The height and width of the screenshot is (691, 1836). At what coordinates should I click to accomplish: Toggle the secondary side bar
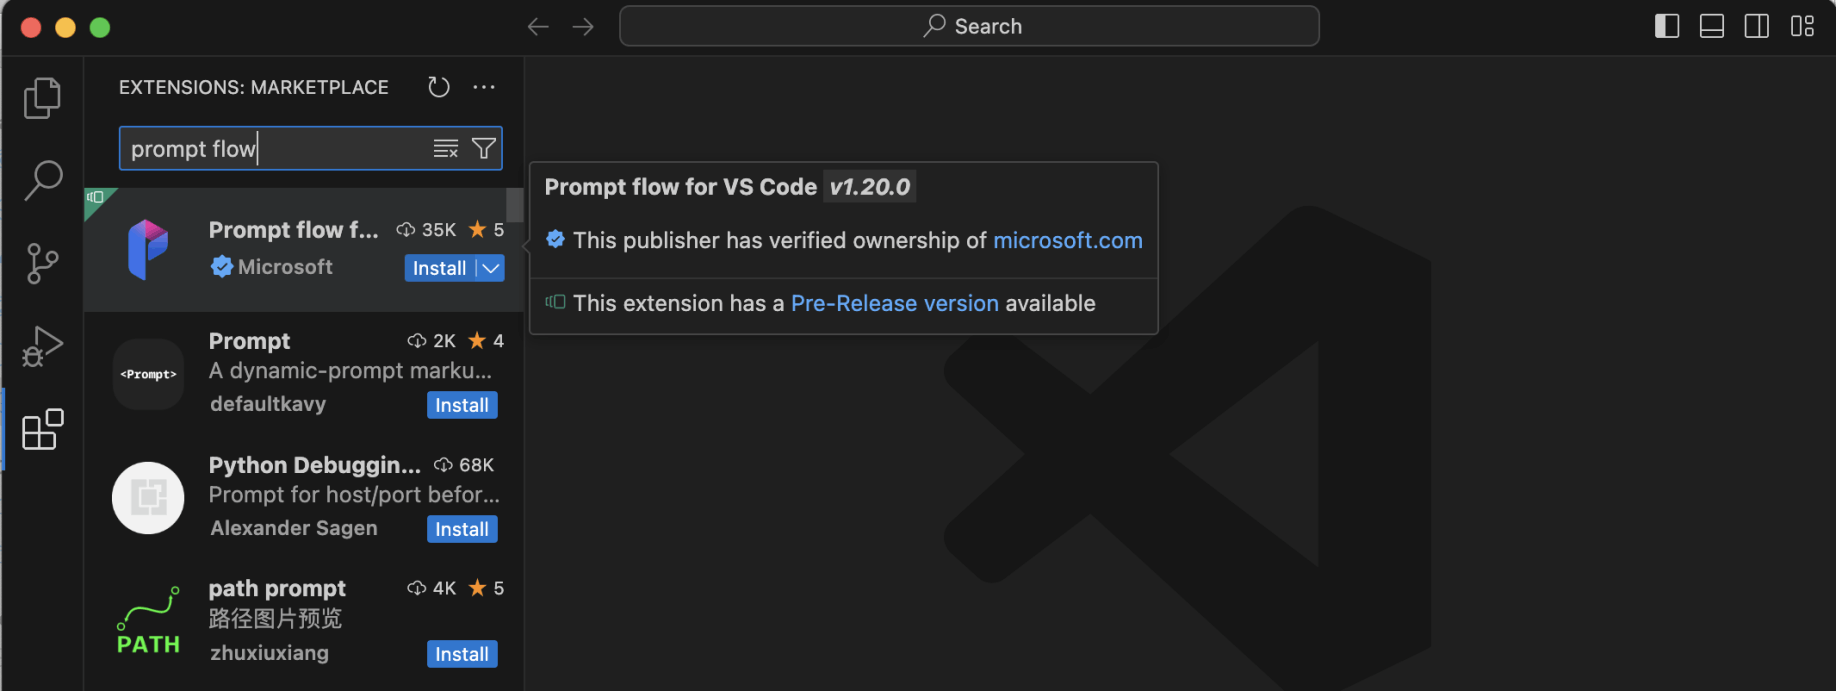(1757, 26)
